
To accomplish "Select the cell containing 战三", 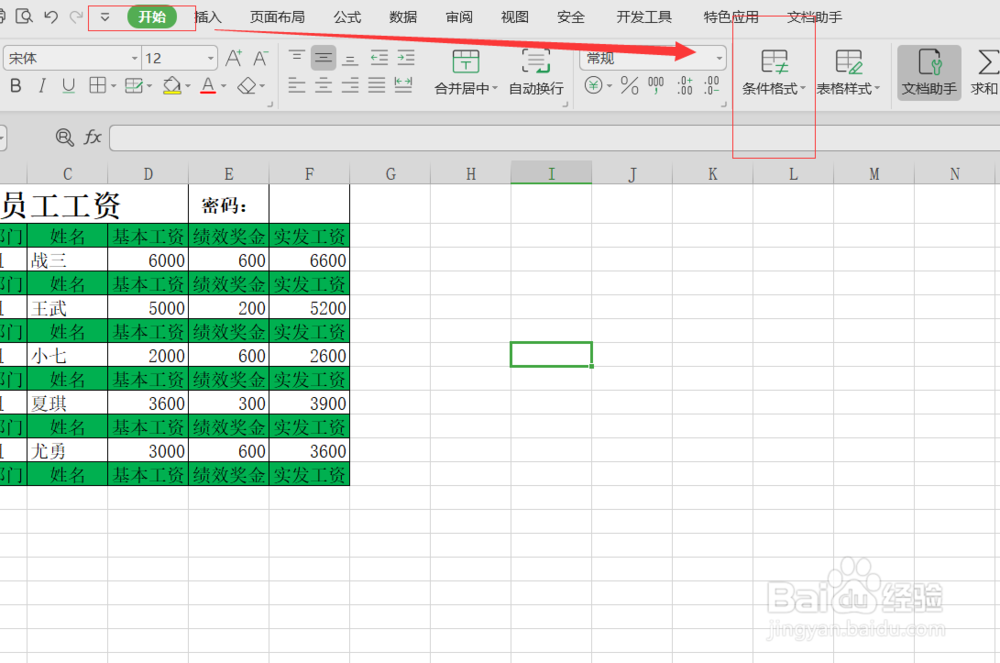I will click(x=68, y=260).
